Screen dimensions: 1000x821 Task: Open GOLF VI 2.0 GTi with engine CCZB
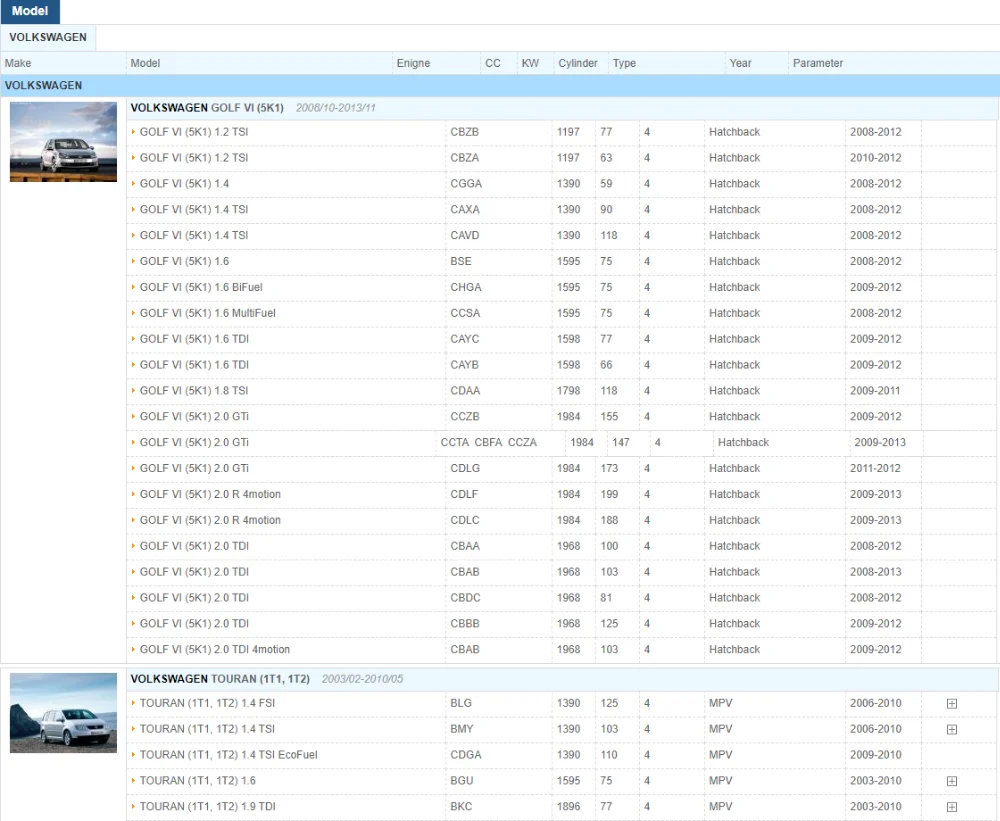click(562, 417)
